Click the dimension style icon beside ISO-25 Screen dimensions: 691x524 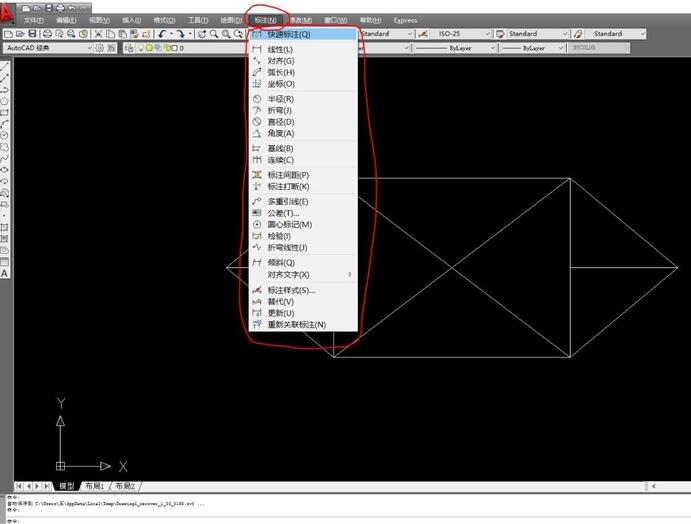pyautogui.click(x=423, y=33)
